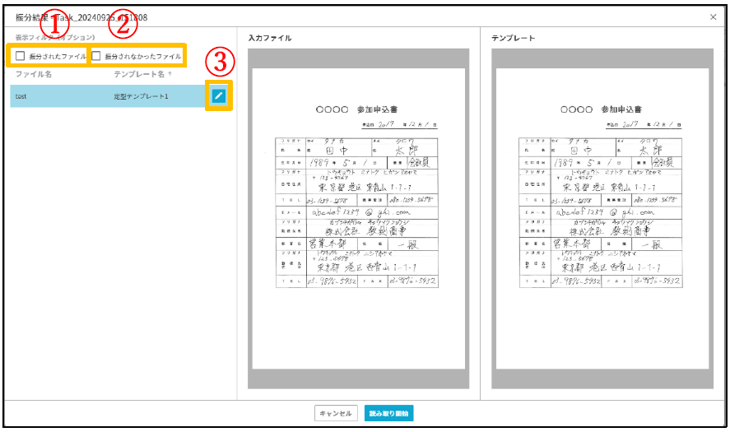Click the 入力ファイル panel heading
The height and width of the screenshot is (432, 730).
pos(270,38)
